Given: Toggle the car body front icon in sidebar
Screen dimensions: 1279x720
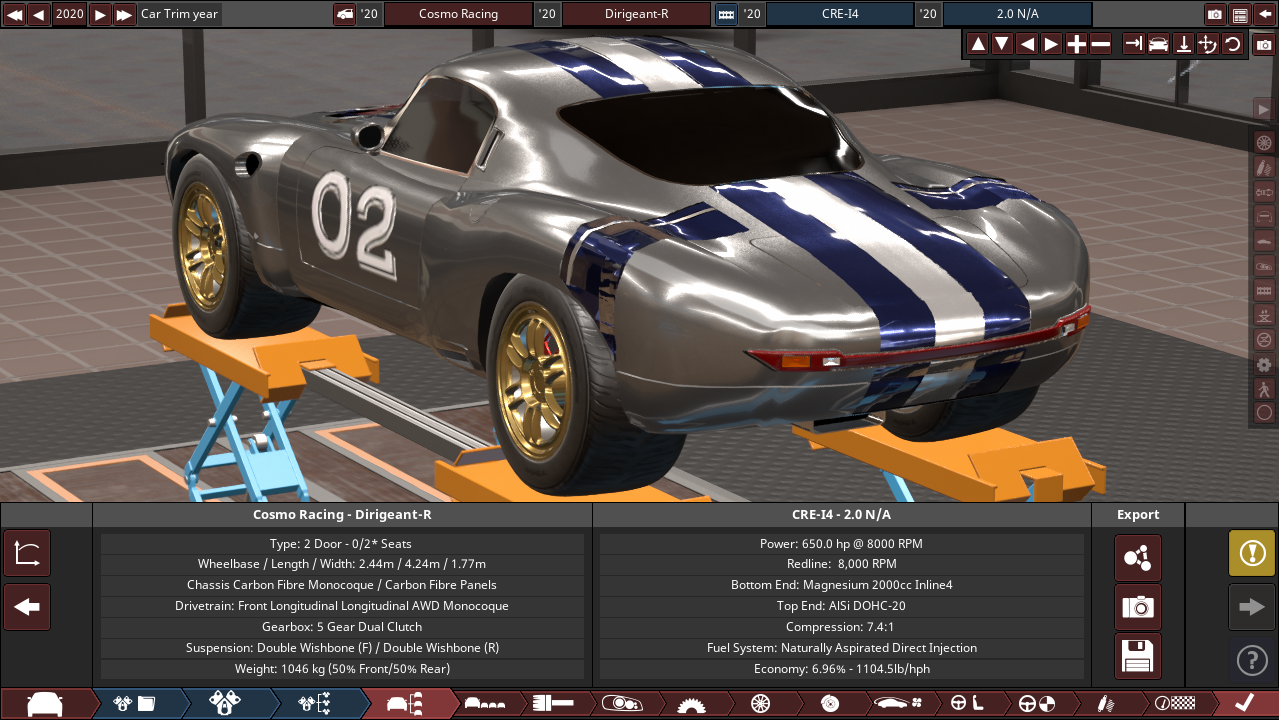Looking at the screenshot, I should pyautogui.click(x=1264, y=216).
